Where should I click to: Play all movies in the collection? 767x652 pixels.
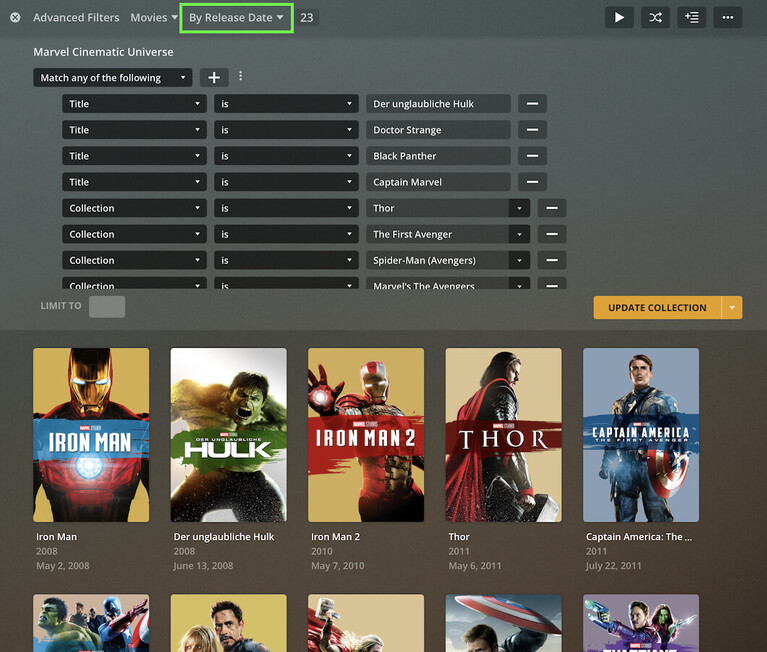[x=619, y=18]
